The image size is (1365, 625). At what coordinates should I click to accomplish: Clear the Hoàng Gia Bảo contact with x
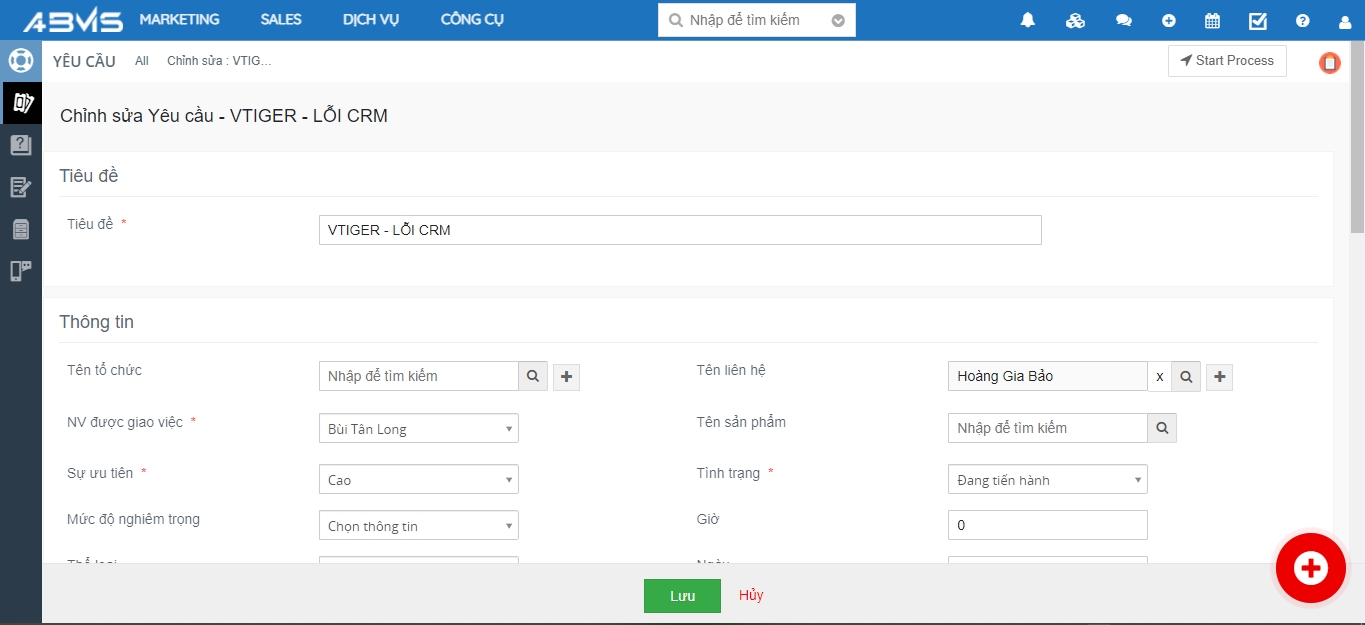[x=1159, y=377]
